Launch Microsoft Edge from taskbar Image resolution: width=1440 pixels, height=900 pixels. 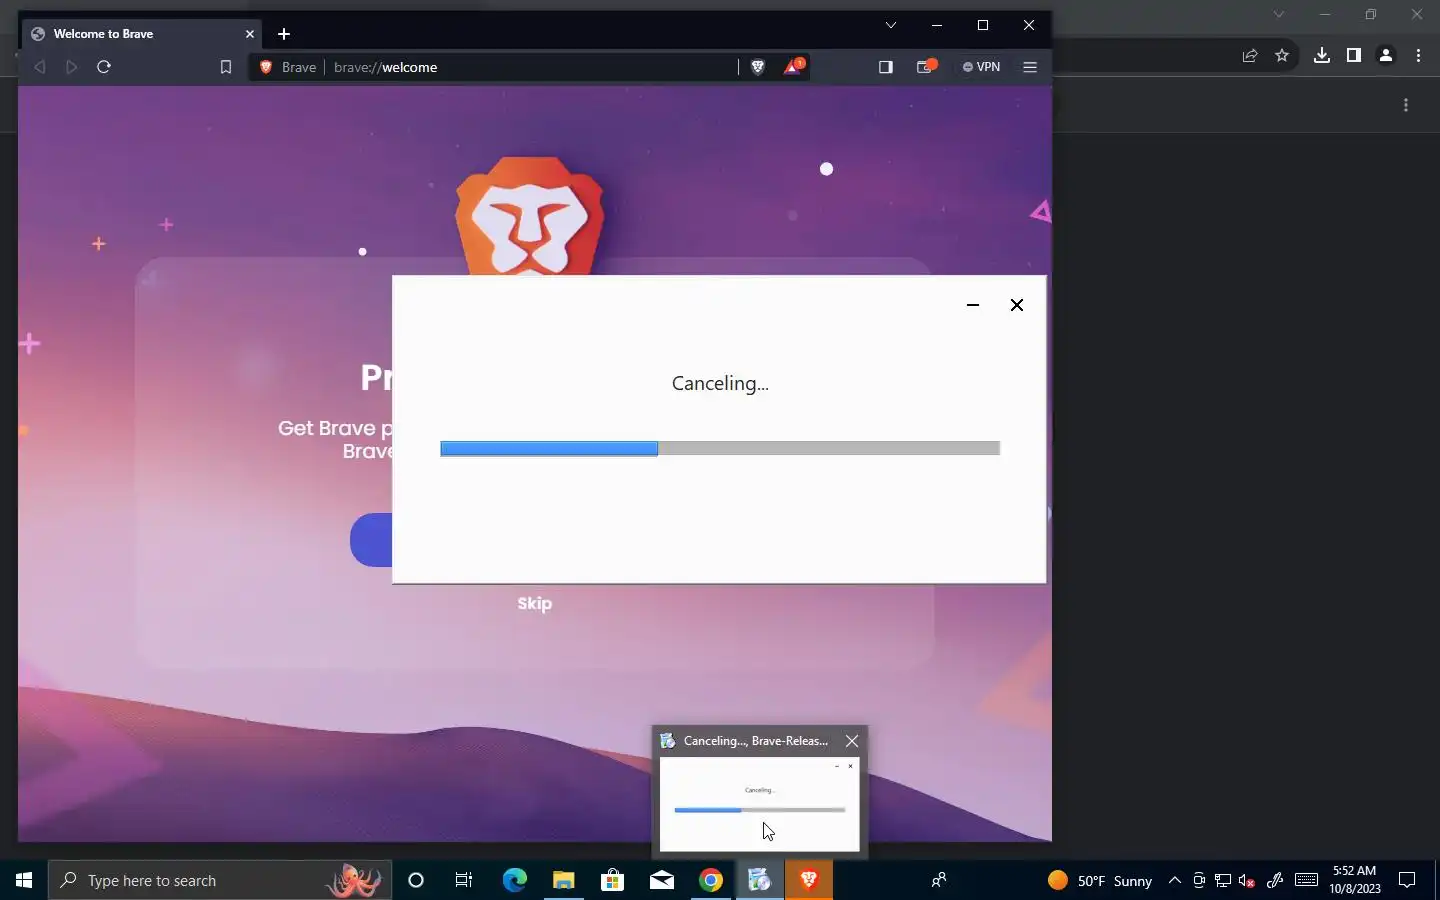(514, 880)
